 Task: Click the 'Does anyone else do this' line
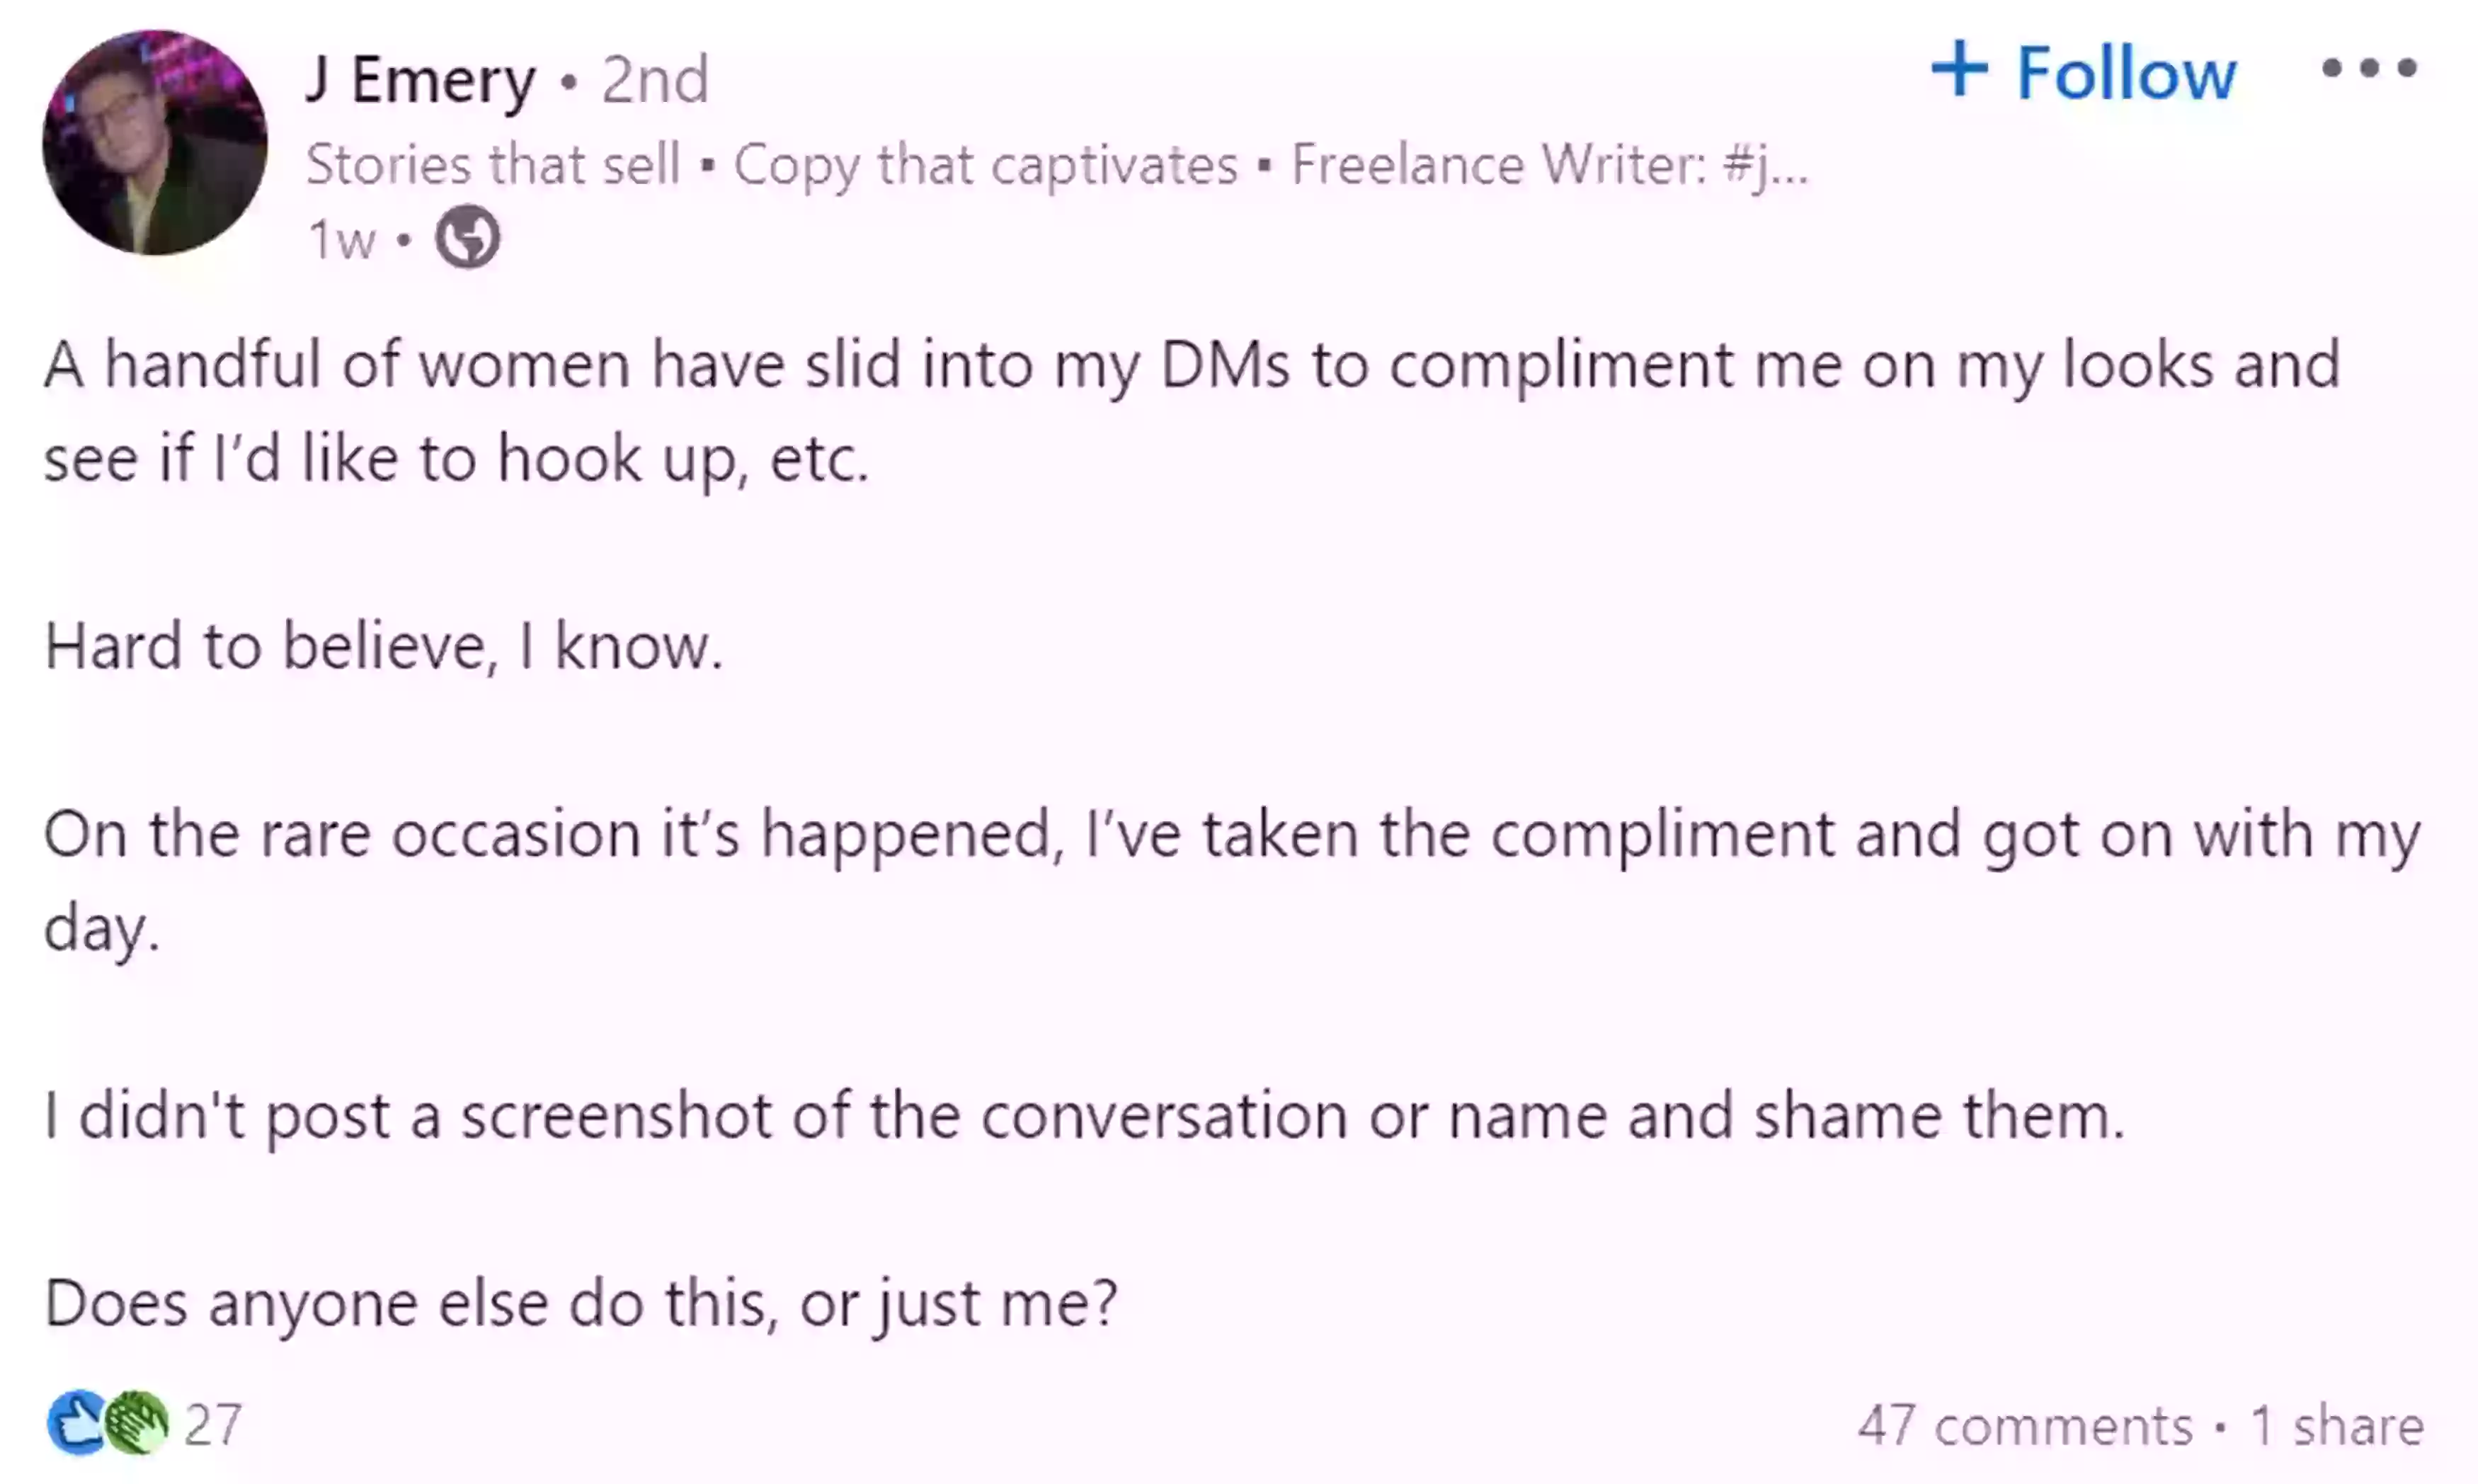click(x=580, y=1304)
